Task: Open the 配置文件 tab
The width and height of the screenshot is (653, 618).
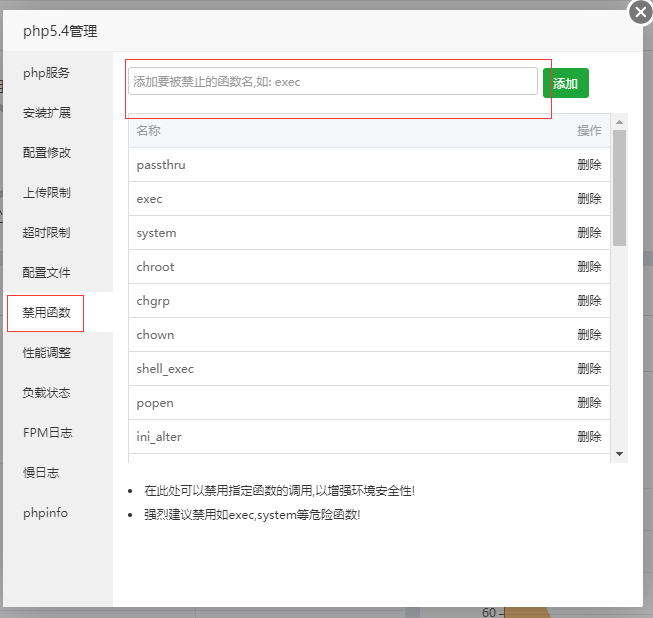Action: coord(47,273)
